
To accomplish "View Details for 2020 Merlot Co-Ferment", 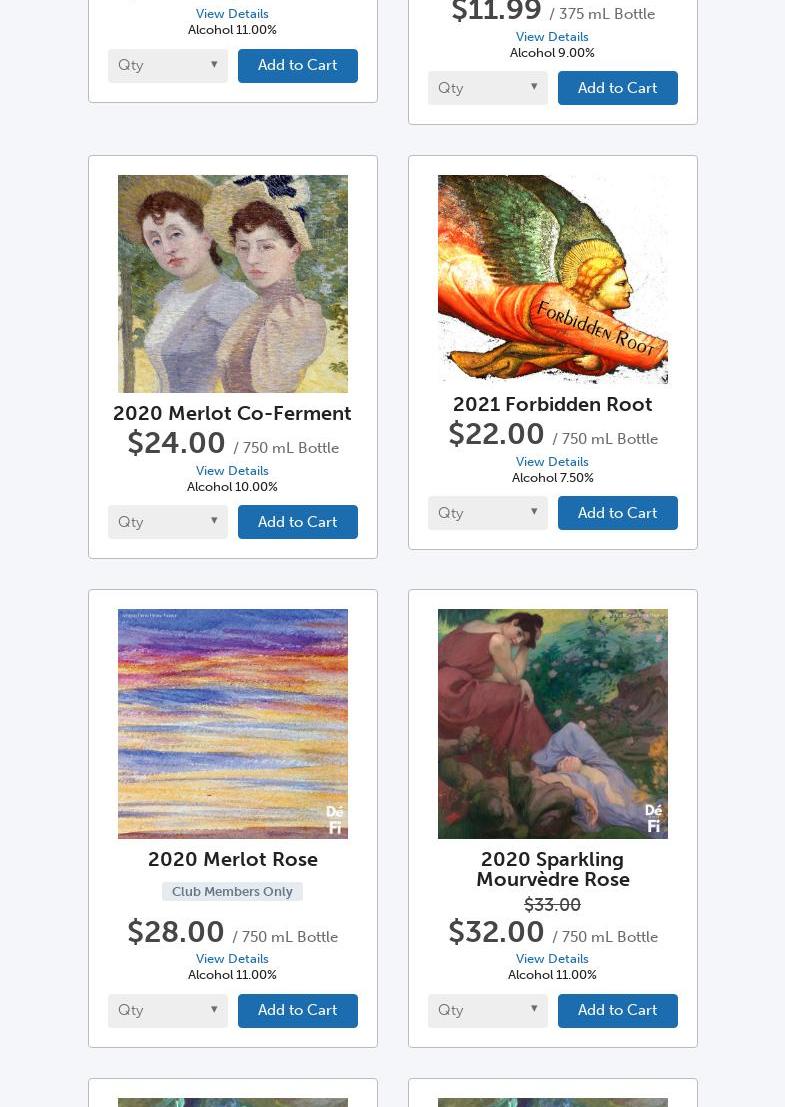I will tap(232, 471).
